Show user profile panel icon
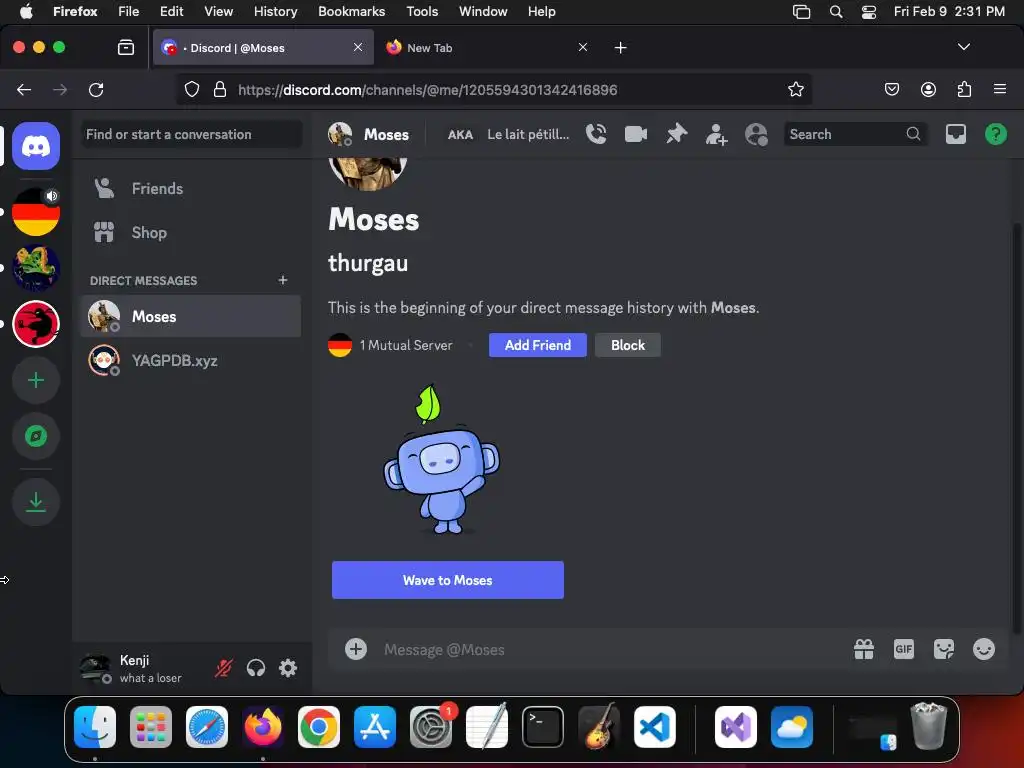 (x=756, y=134)
